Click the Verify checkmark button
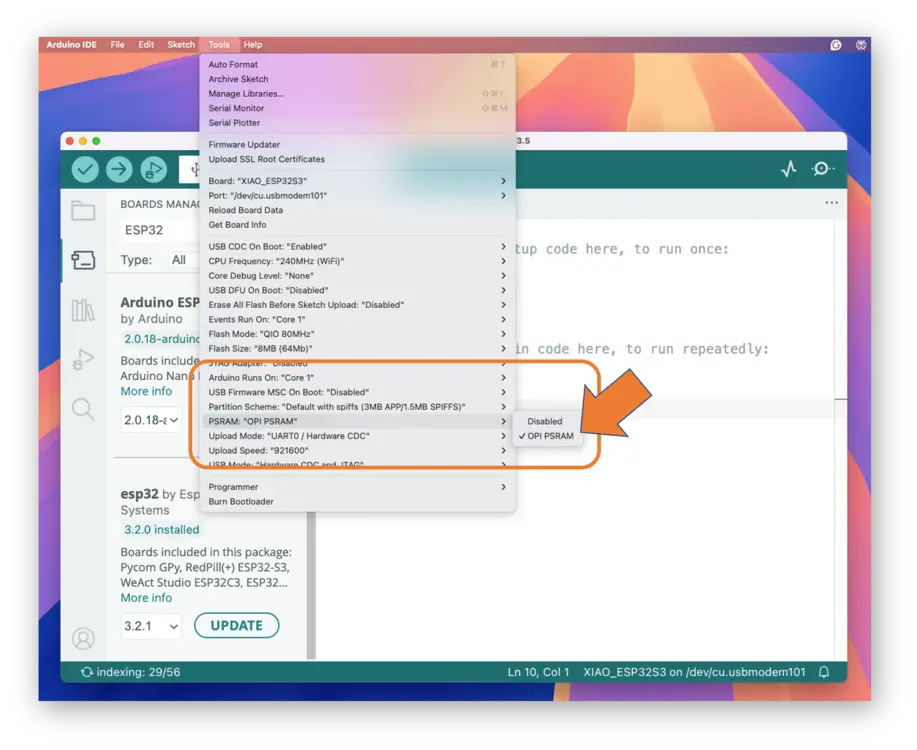917x750 pixels. coord(85,170)
